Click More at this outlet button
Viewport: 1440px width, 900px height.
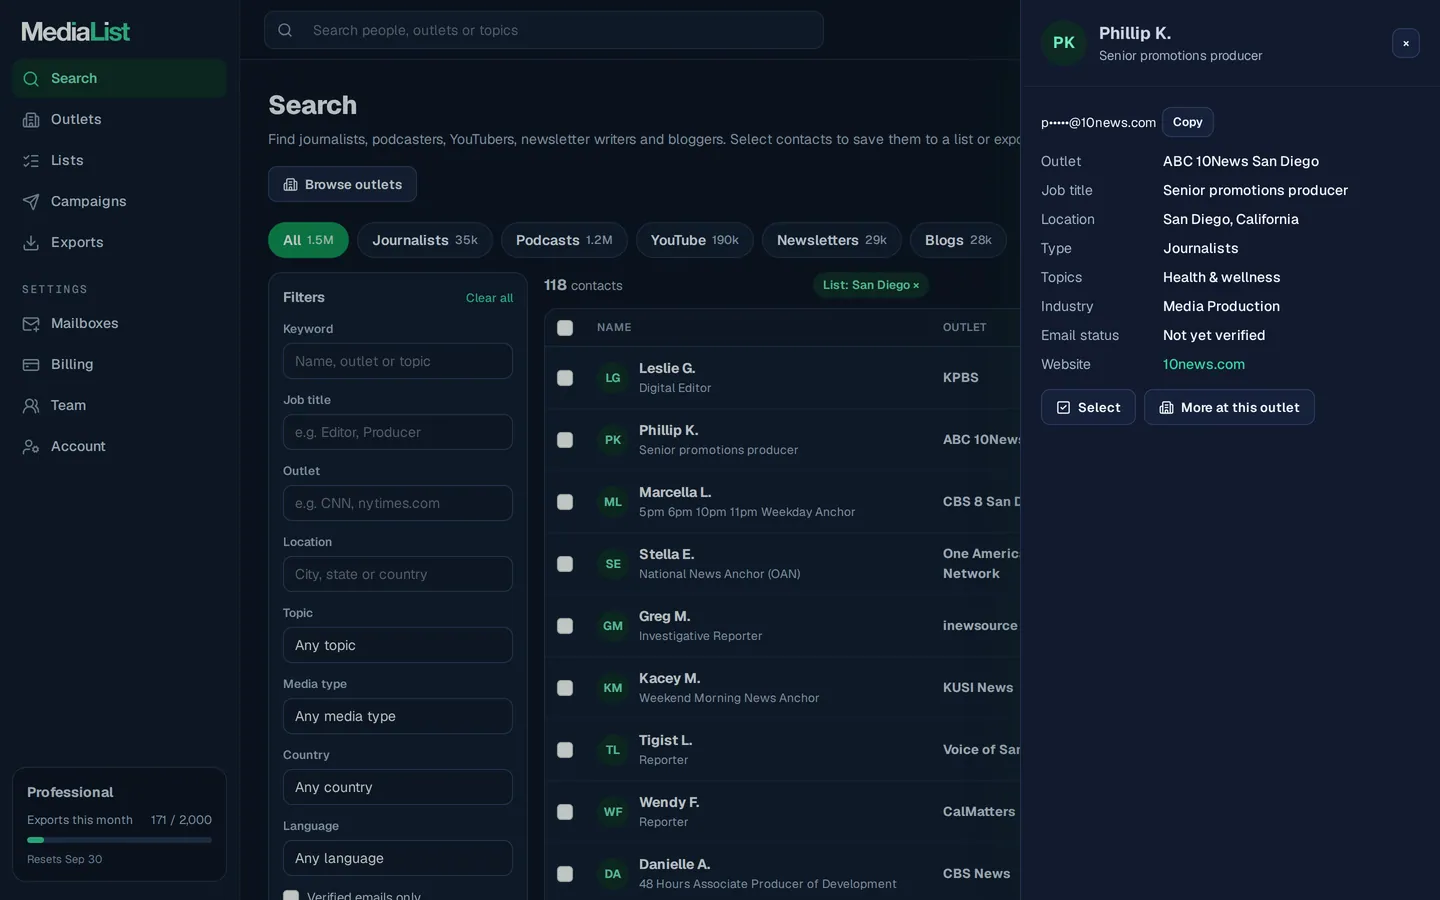(x=1229, y=407)
